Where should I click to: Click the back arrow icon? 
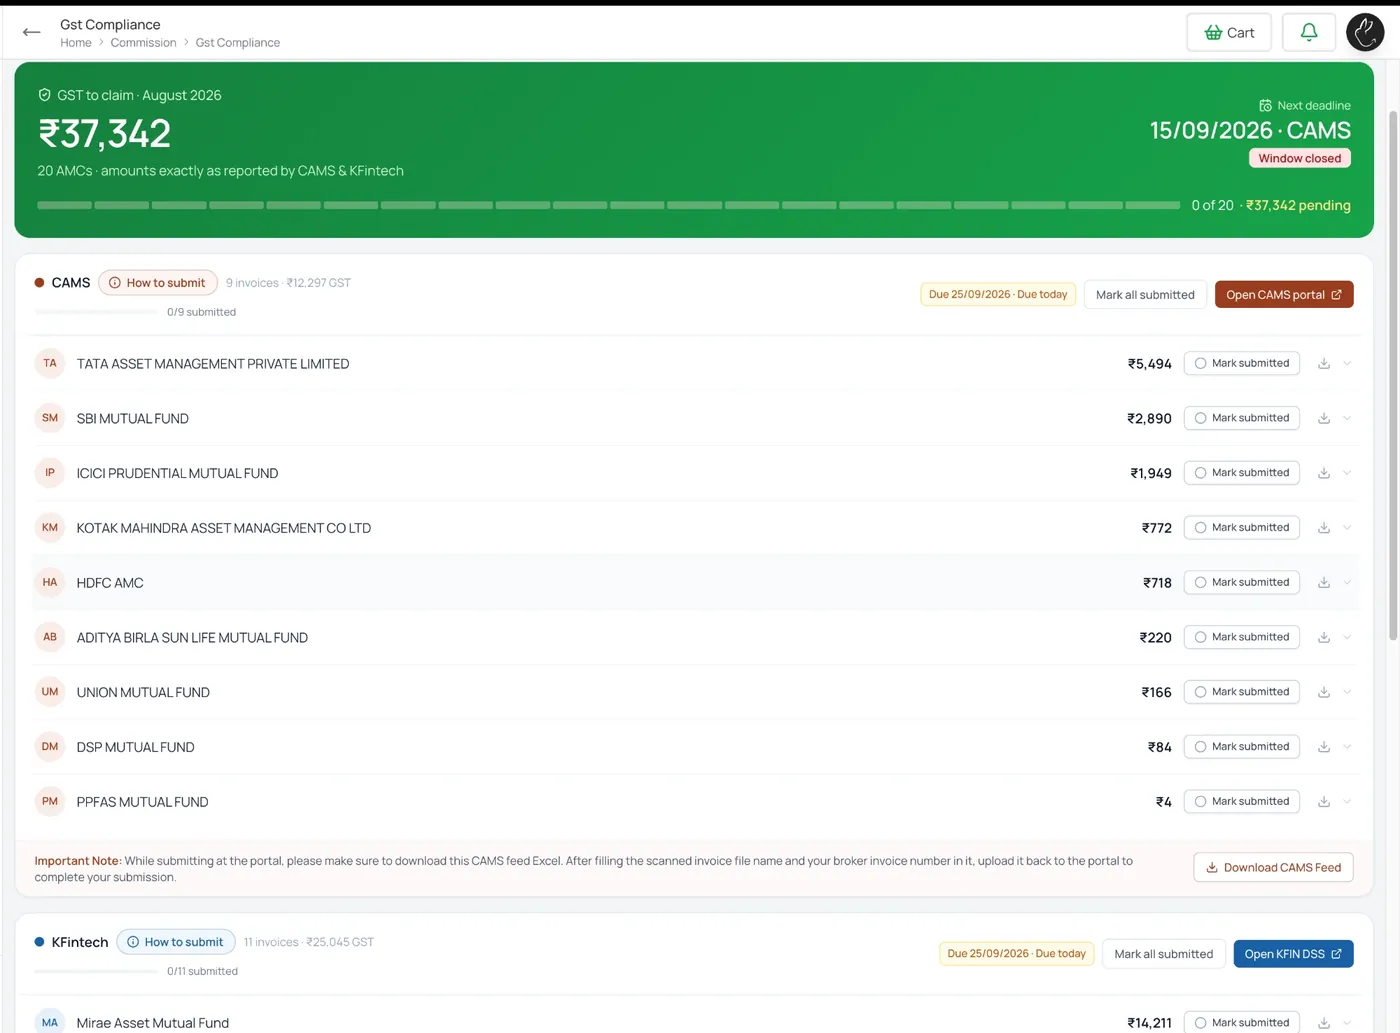click(32, 32)
